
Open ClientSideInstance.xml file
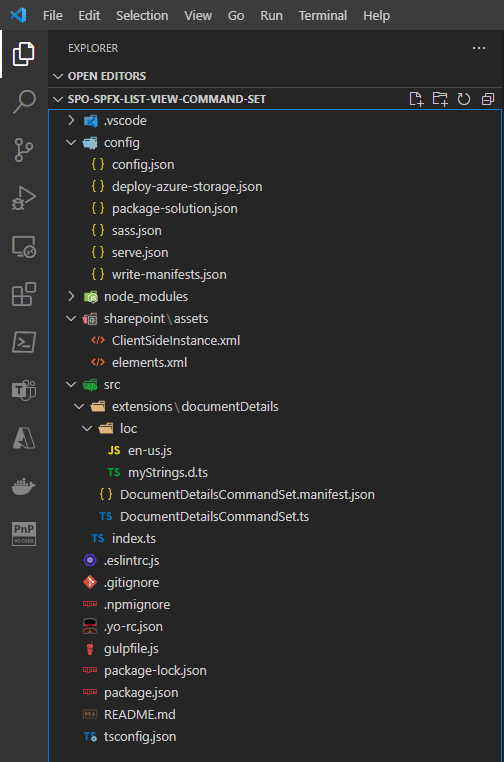(275, 341)
